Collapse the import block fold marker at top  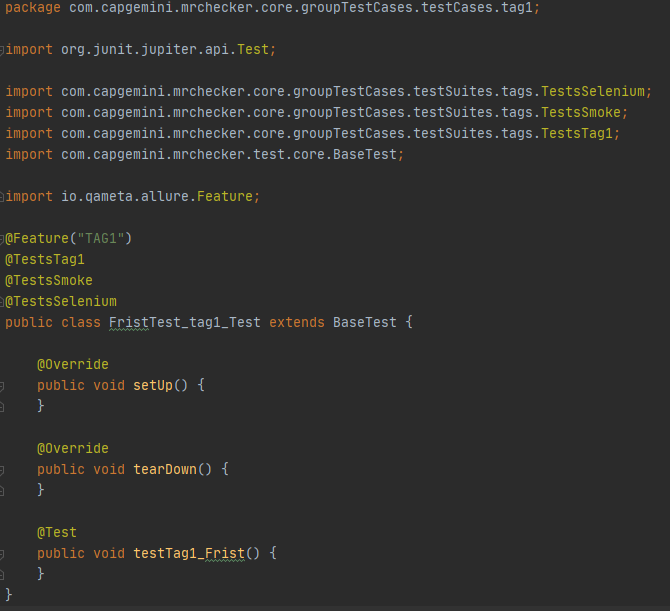click(x=3, y=49)
